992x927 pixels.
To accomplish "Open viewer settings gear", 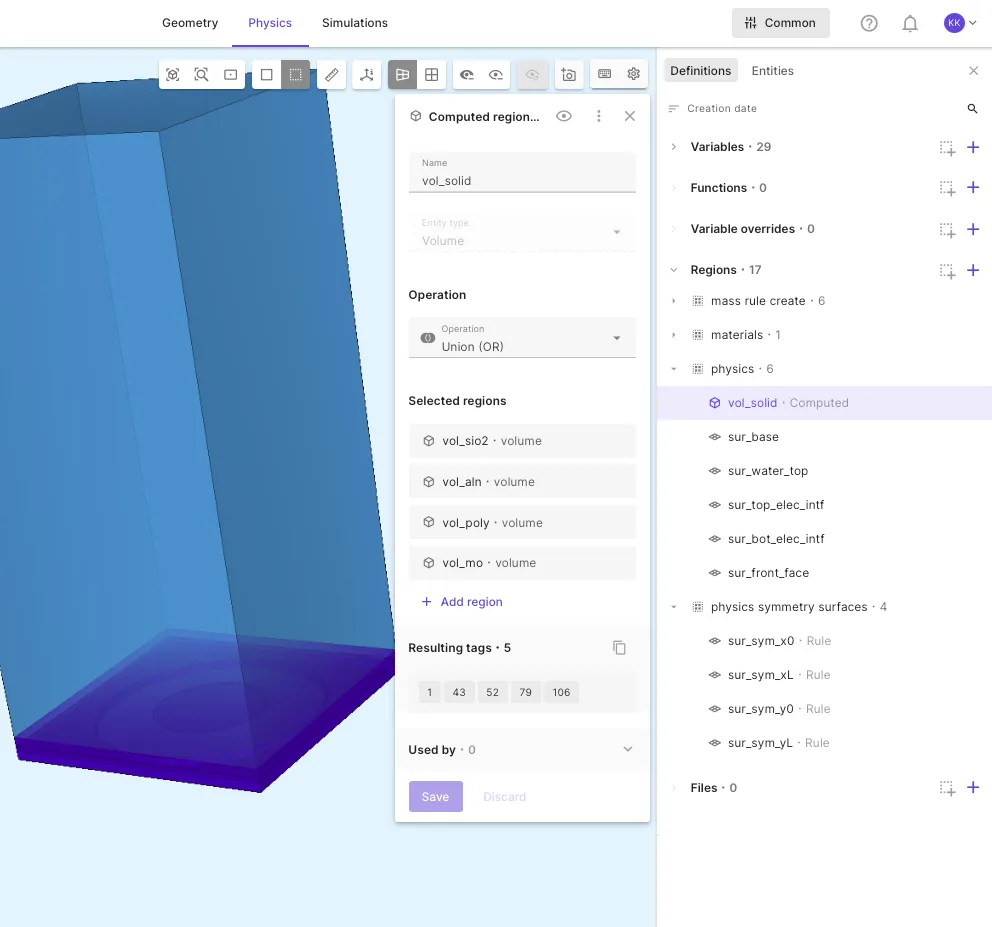I will tap(633, 75).
